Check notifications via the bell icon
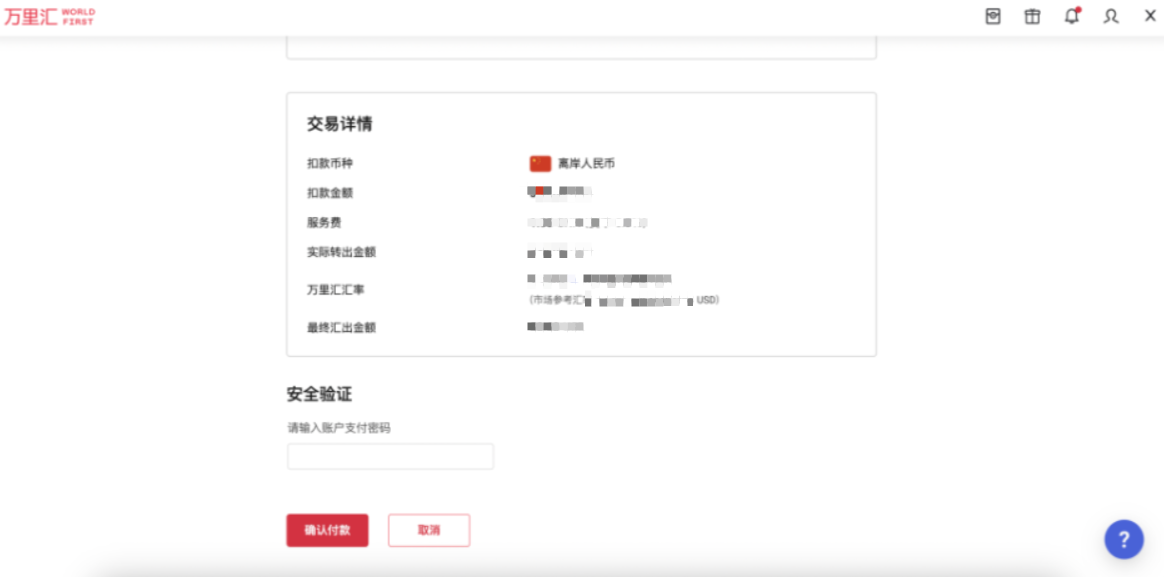The height and width of the screenshot is (577, 1164). 1071,16
